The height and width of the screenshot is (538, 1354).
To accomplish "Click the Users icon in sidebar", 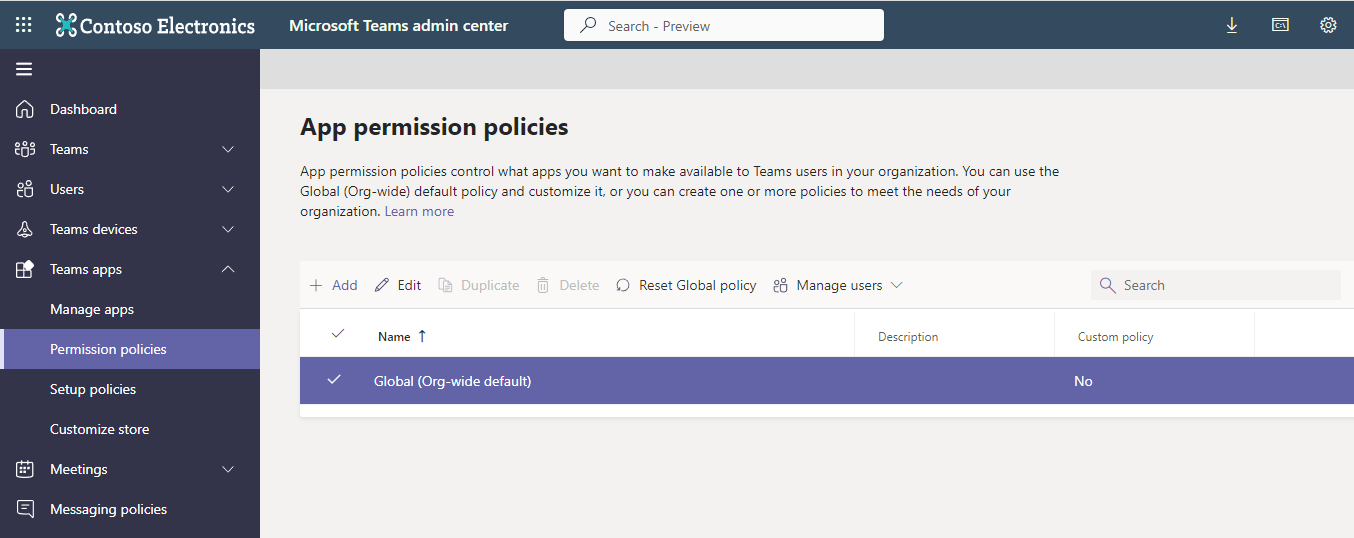I will point(25,189).
